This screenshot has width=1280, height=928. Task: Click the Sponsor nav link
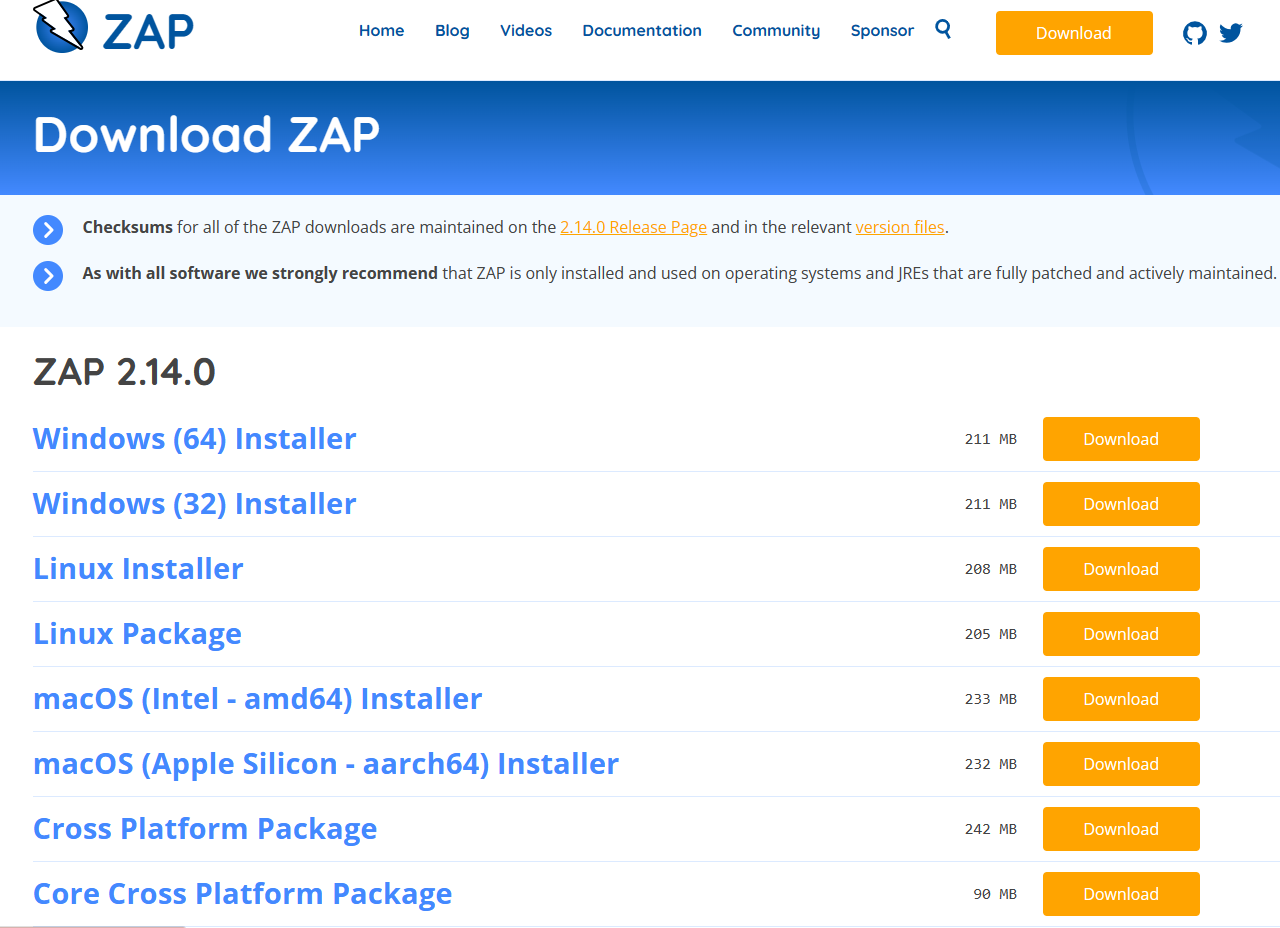(x=882, y=31)
